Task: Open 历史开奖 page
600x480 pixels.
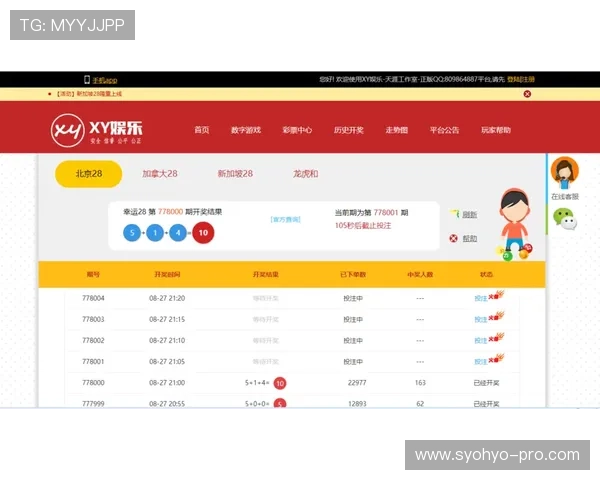Action: pyautogui.click(x=348, y=130)
